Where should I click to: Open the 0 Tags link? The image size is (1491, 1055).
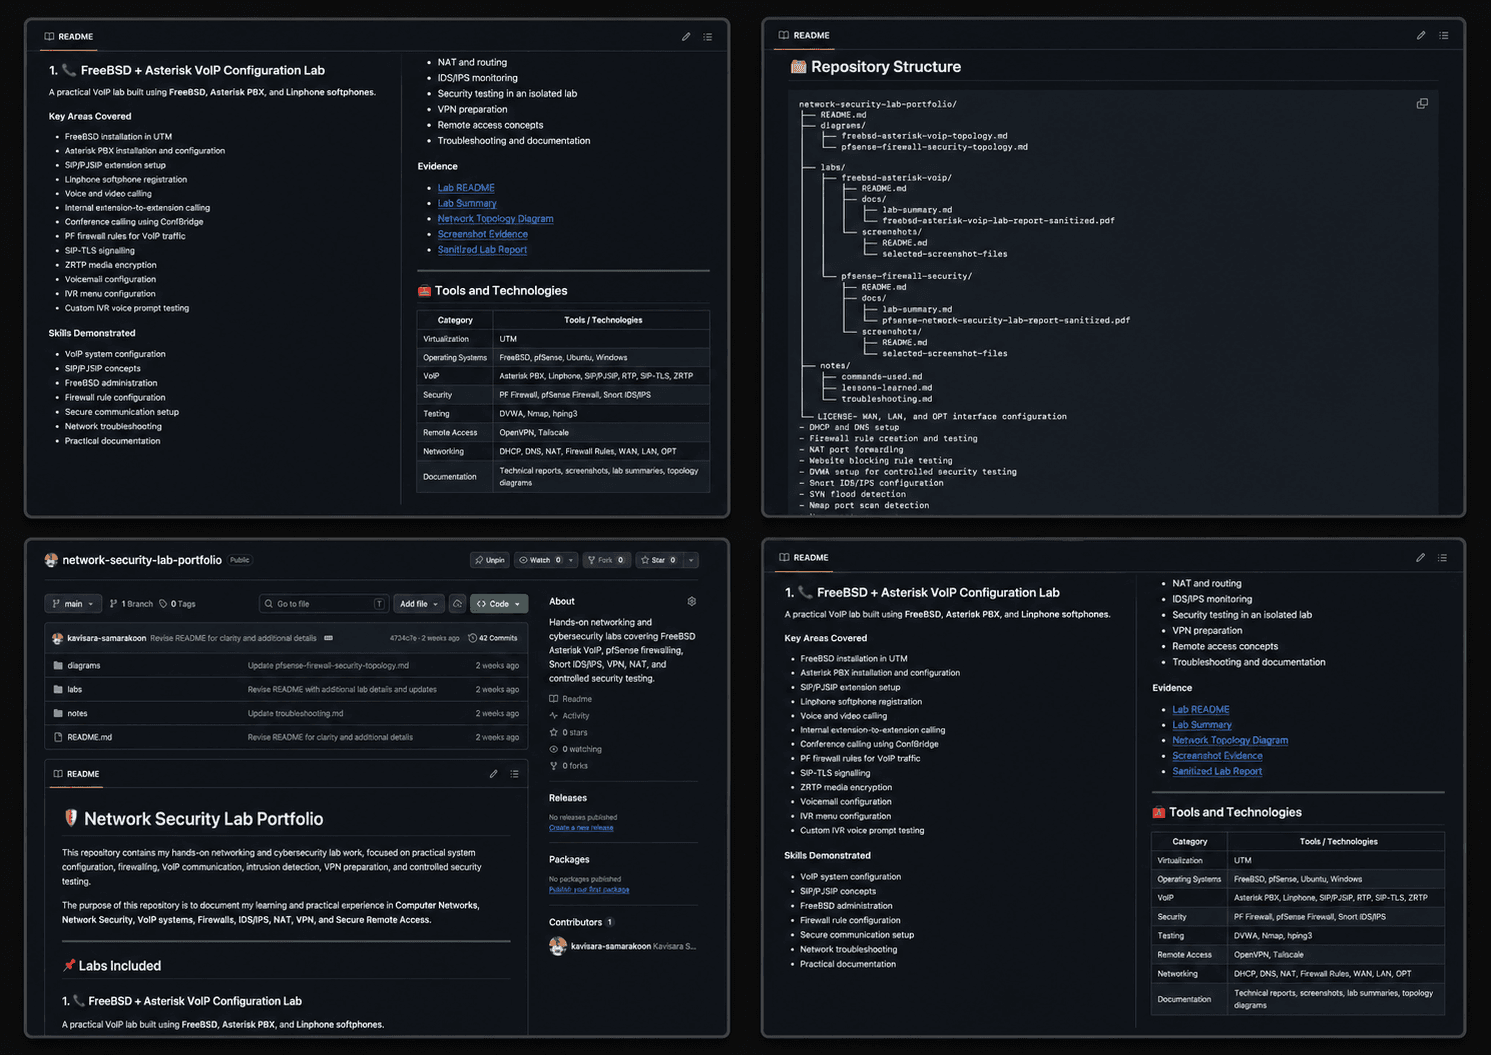(x=177, y=604)
